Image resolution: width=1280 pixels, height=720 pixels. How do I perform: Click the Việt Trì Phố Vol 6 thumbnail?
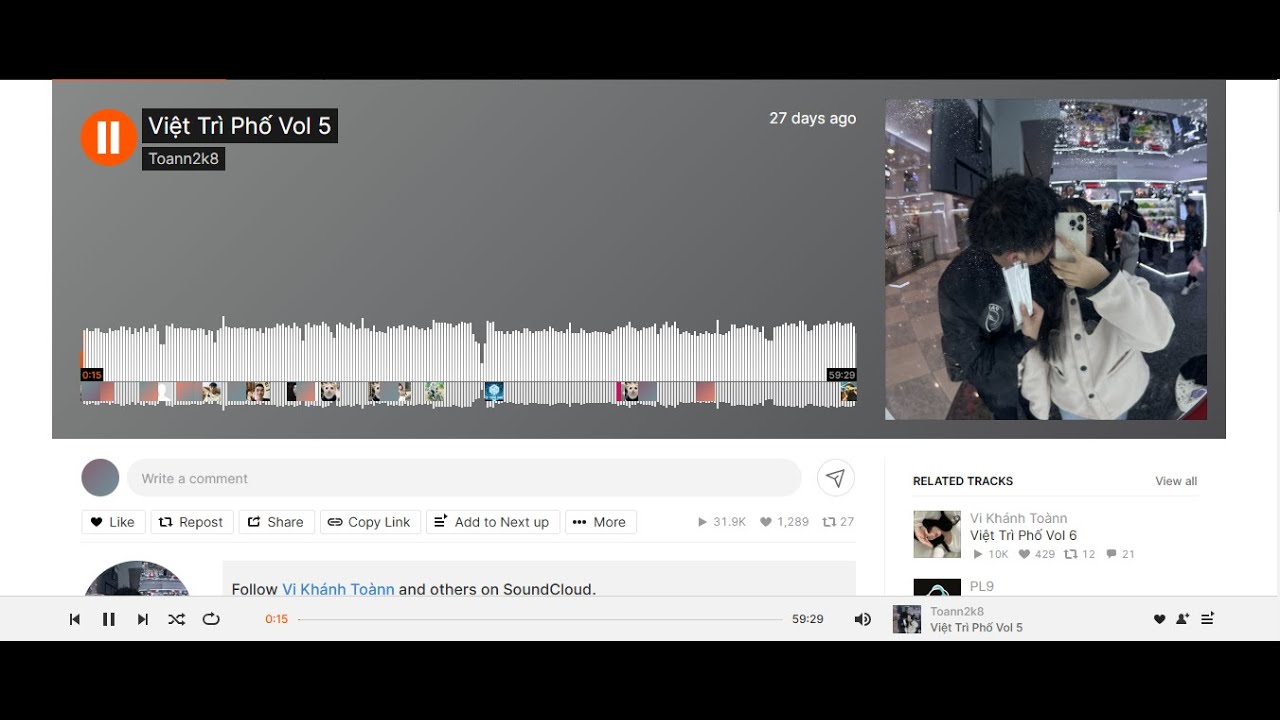pyautogui.click(x=937, y=534)
